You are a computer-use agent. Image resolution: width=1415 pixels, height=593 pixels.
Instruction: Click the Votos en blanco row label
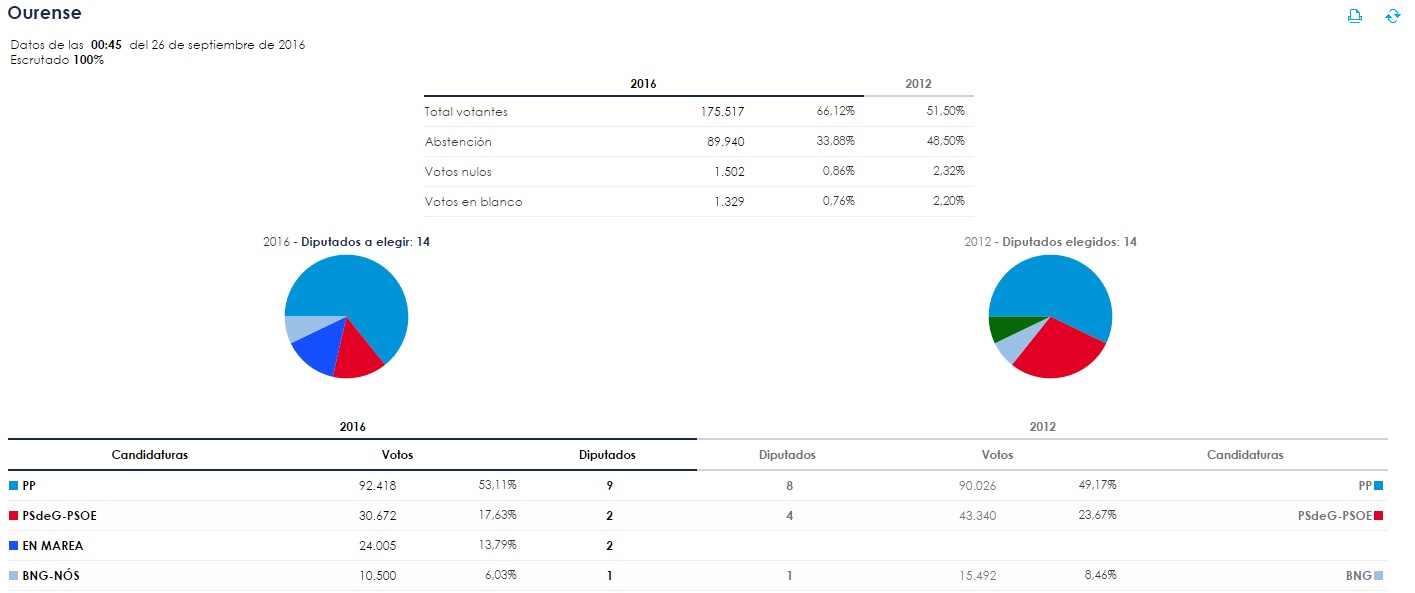[x=473, y=202]
